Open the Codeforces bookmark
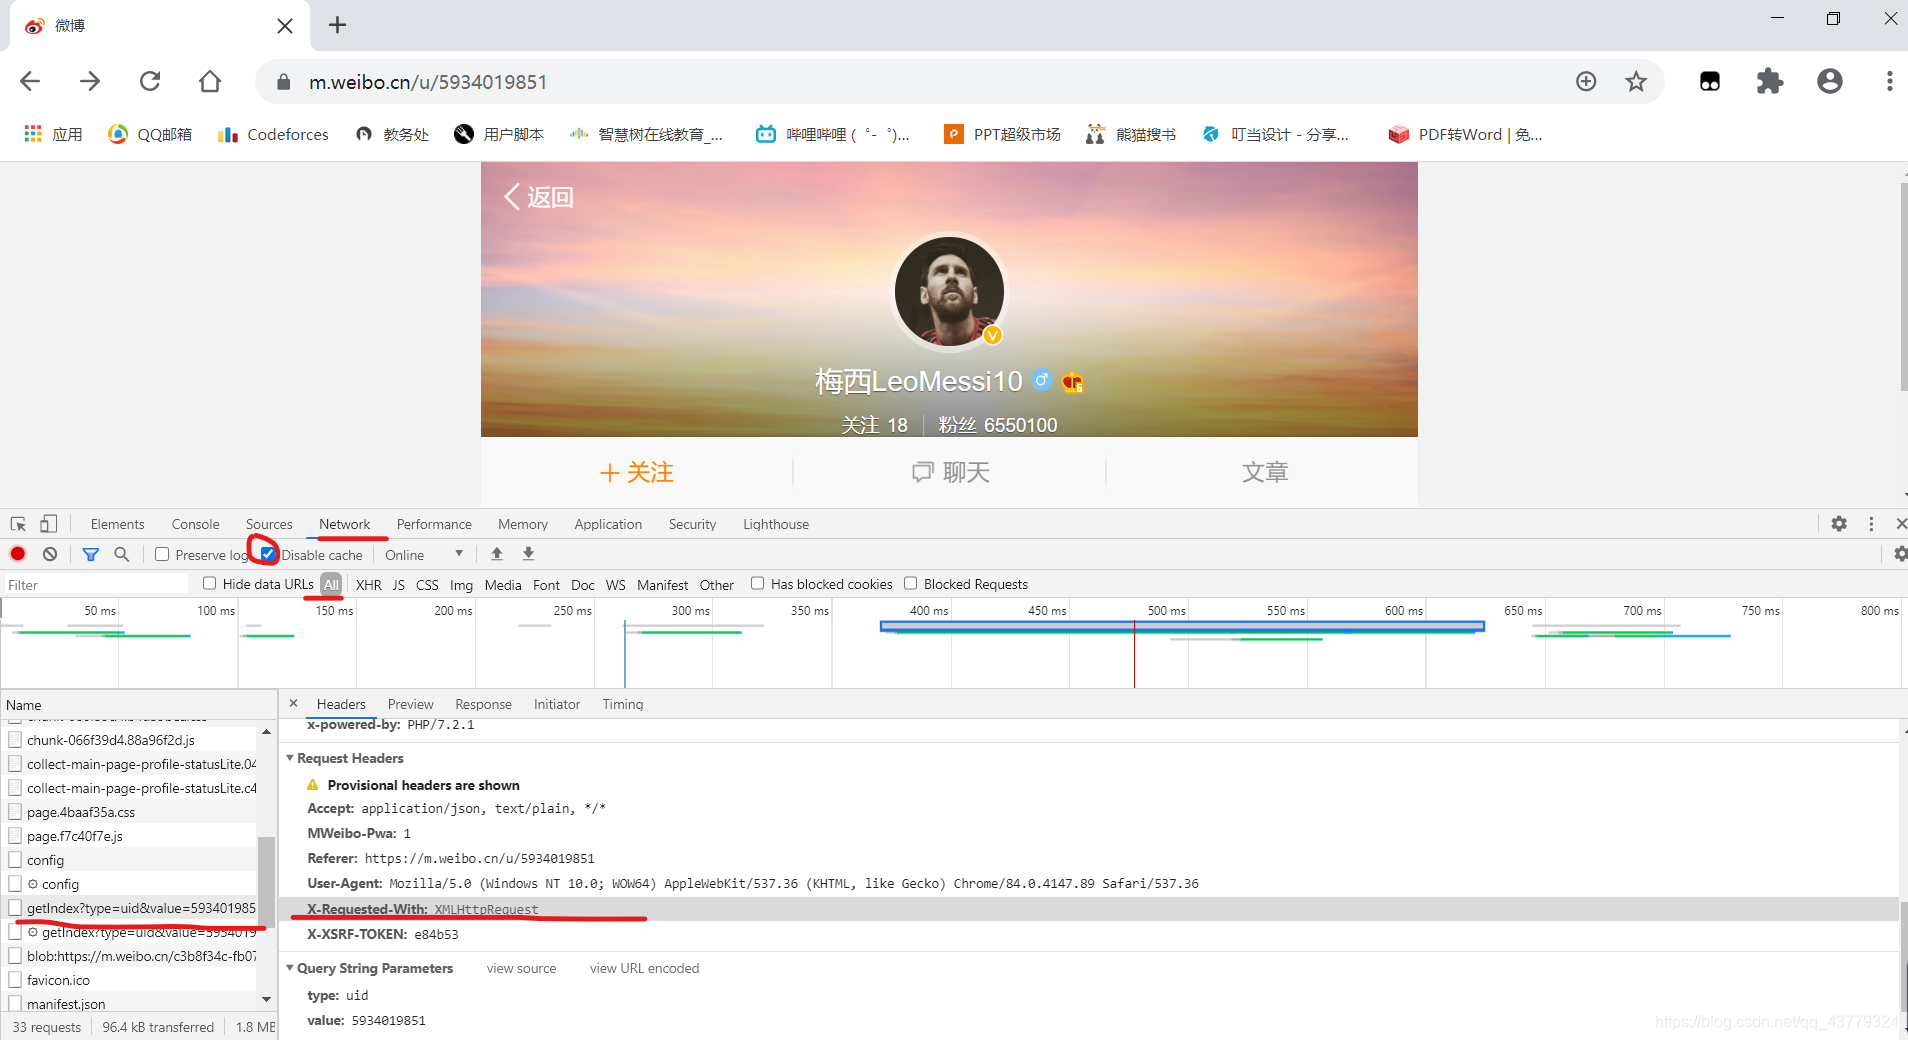Screen dimensions: 1908x1040 coord(273,134)
